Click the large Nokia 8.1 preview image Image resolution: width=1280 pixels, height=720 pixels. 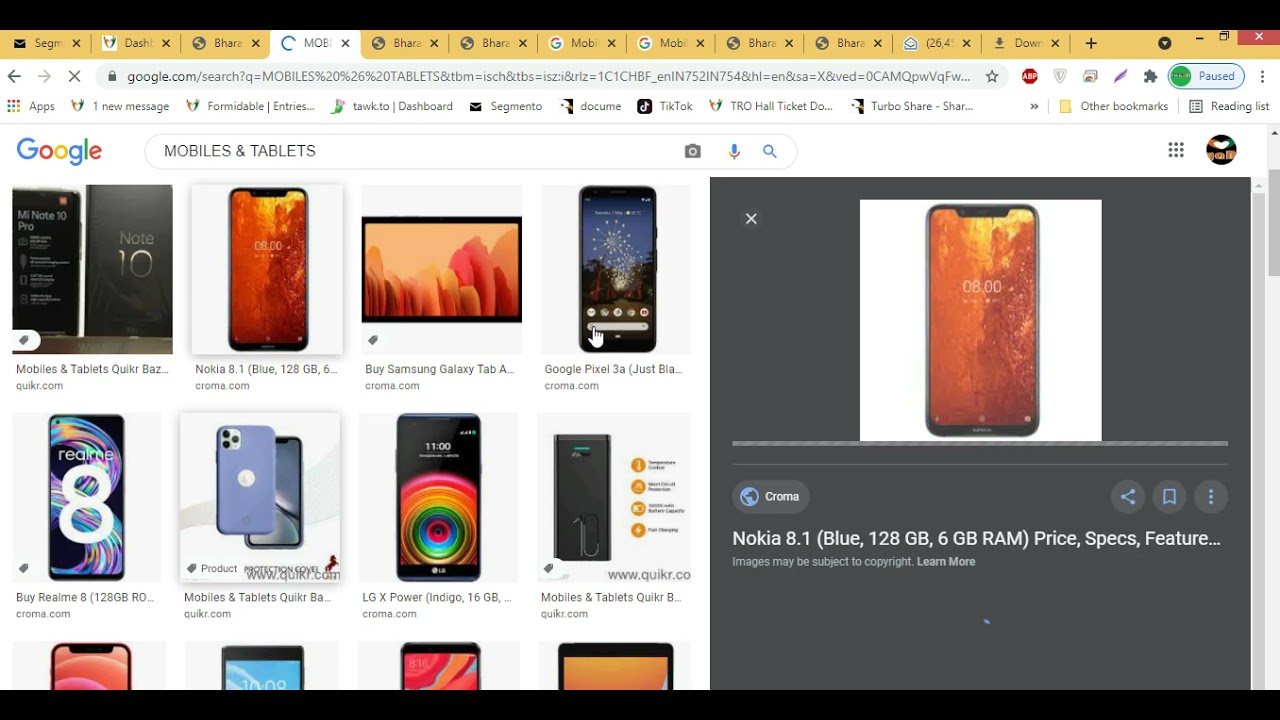(981, 320)
